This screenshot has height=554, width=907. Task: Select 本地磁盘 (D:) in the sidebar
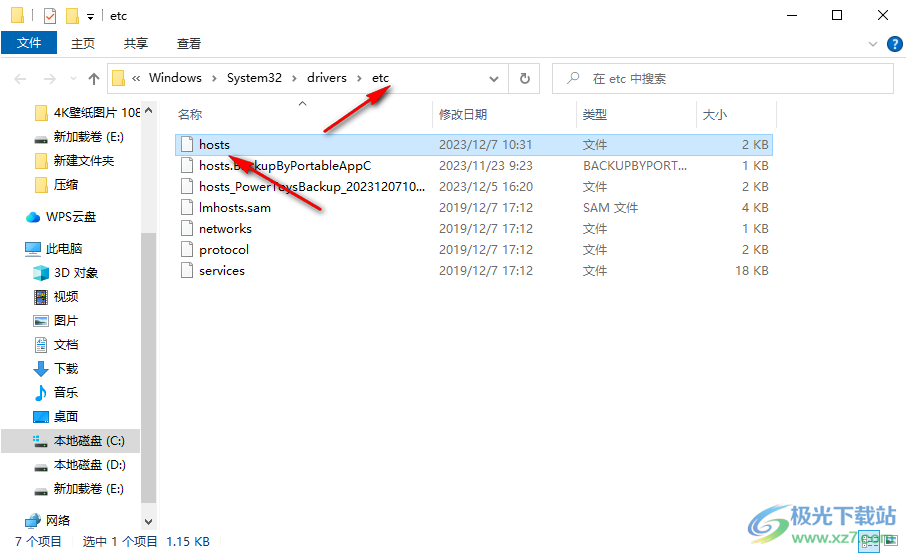(x=79, y=465)
